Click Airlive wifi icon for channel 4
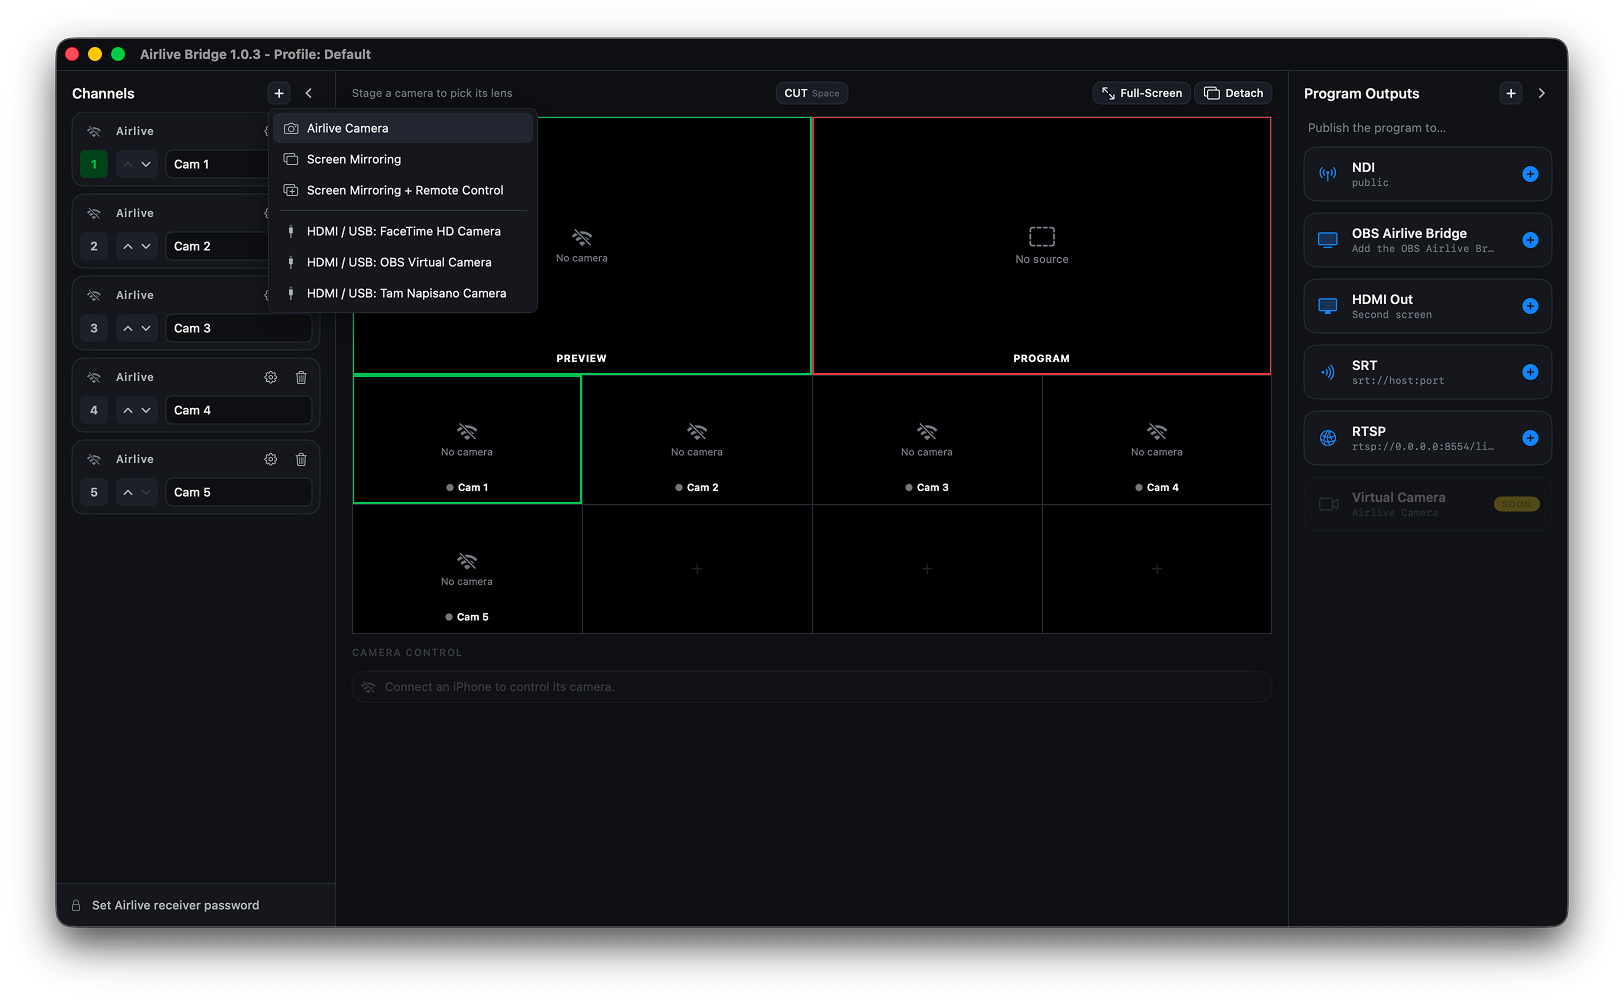 (x=94, y=377)
